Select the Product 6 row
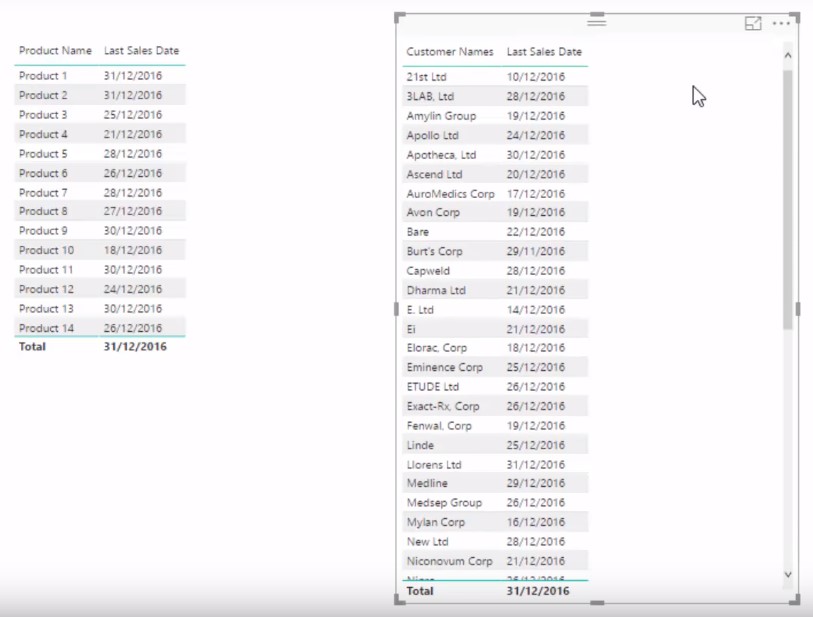813x617 pixels. coord(100,173)
